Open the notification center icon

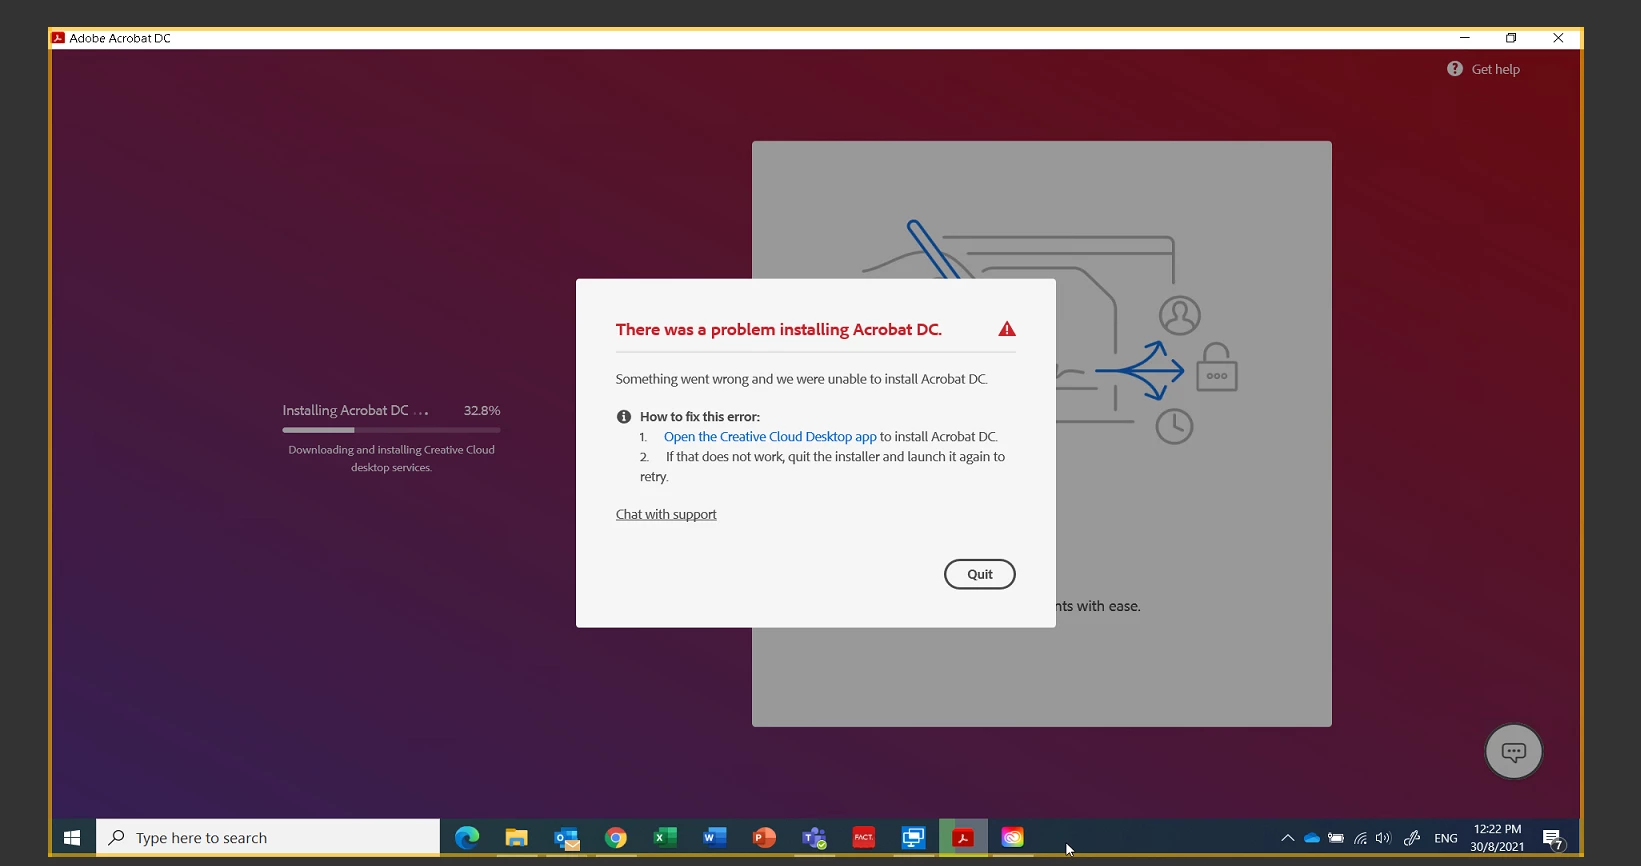(1553, 839)
